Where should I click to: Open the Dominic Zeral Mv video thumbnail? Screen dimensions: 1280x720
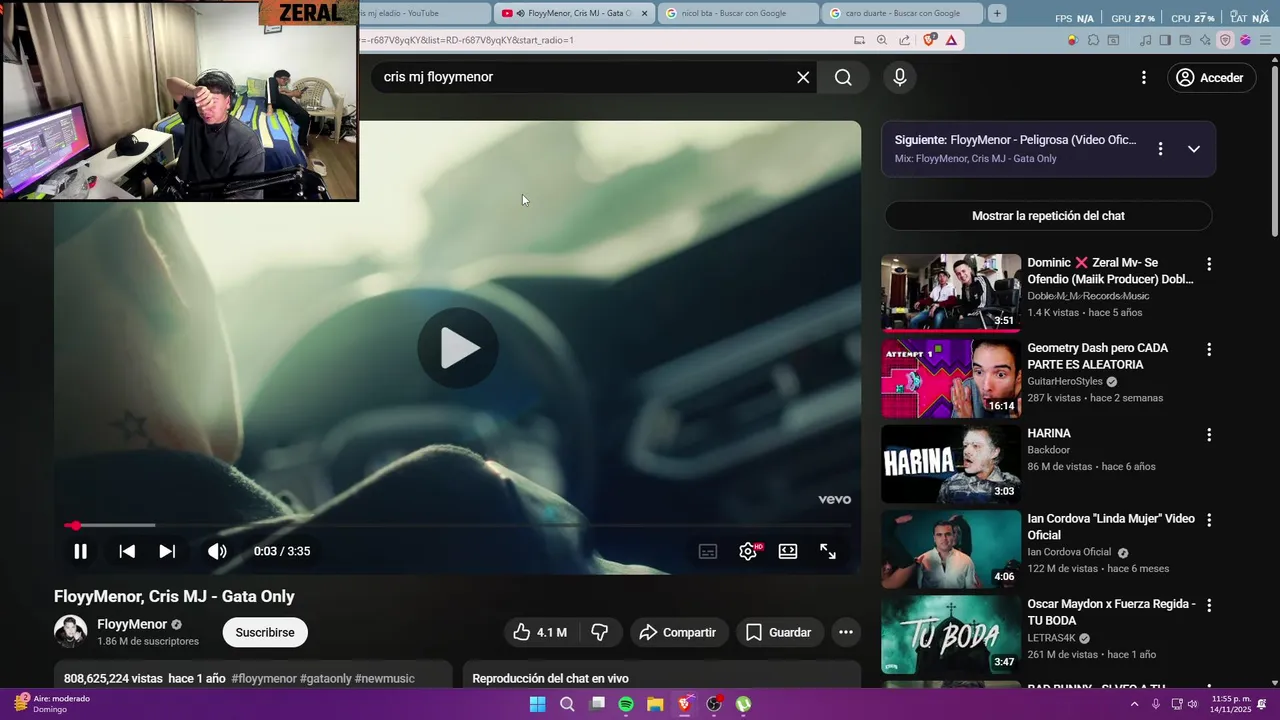click(x=951, y=292)
